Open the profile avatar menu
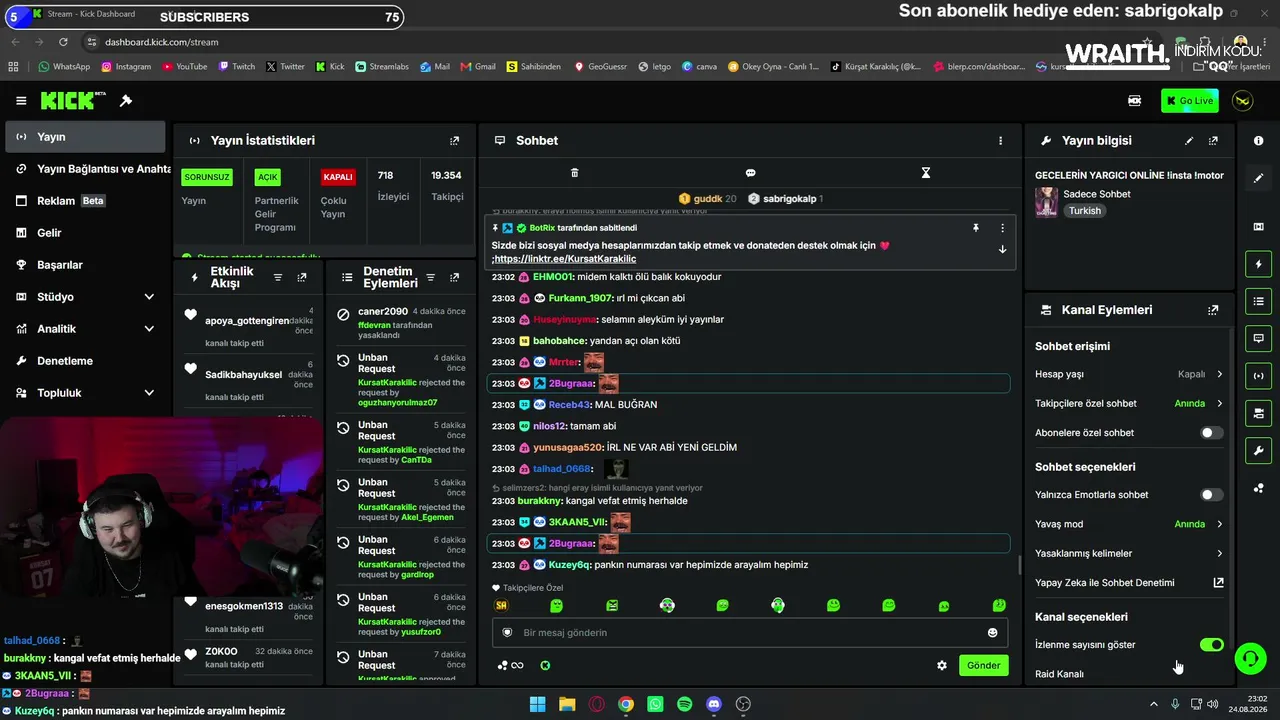The height and width of the screenshot is (720, 1280). coord(1243,101)
